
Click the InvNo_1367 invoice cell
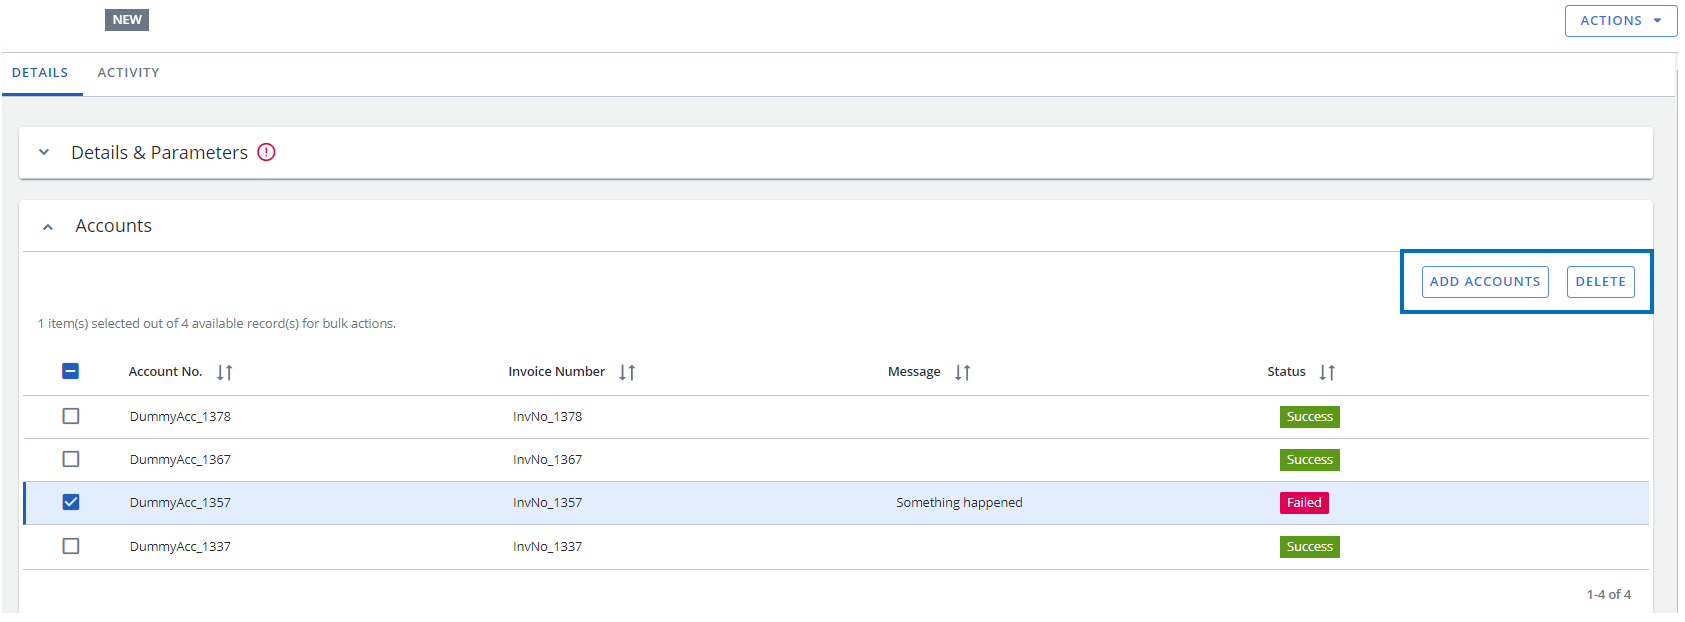(547, 460)
